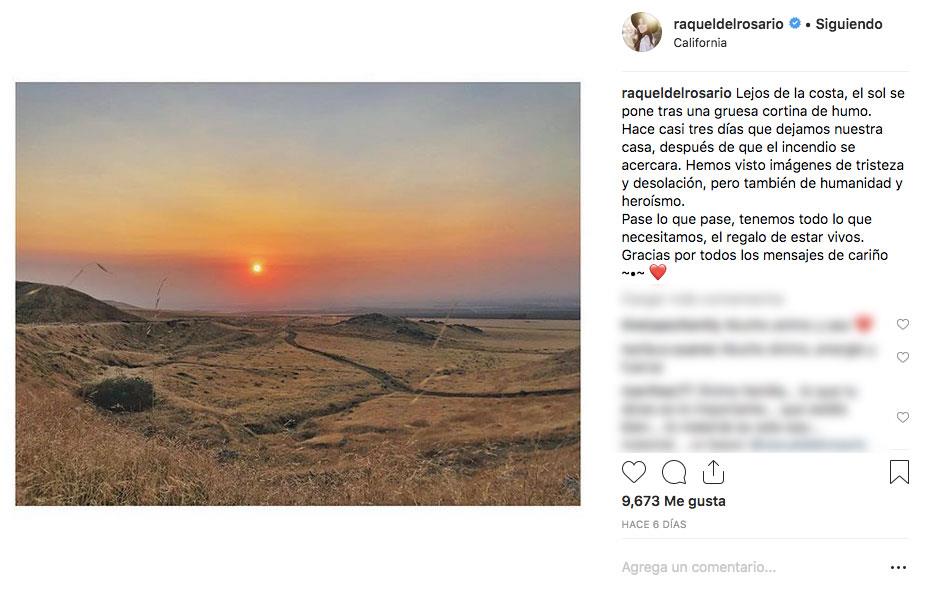
Task: Like the second comment with its heart
Action: click(903, 357)
